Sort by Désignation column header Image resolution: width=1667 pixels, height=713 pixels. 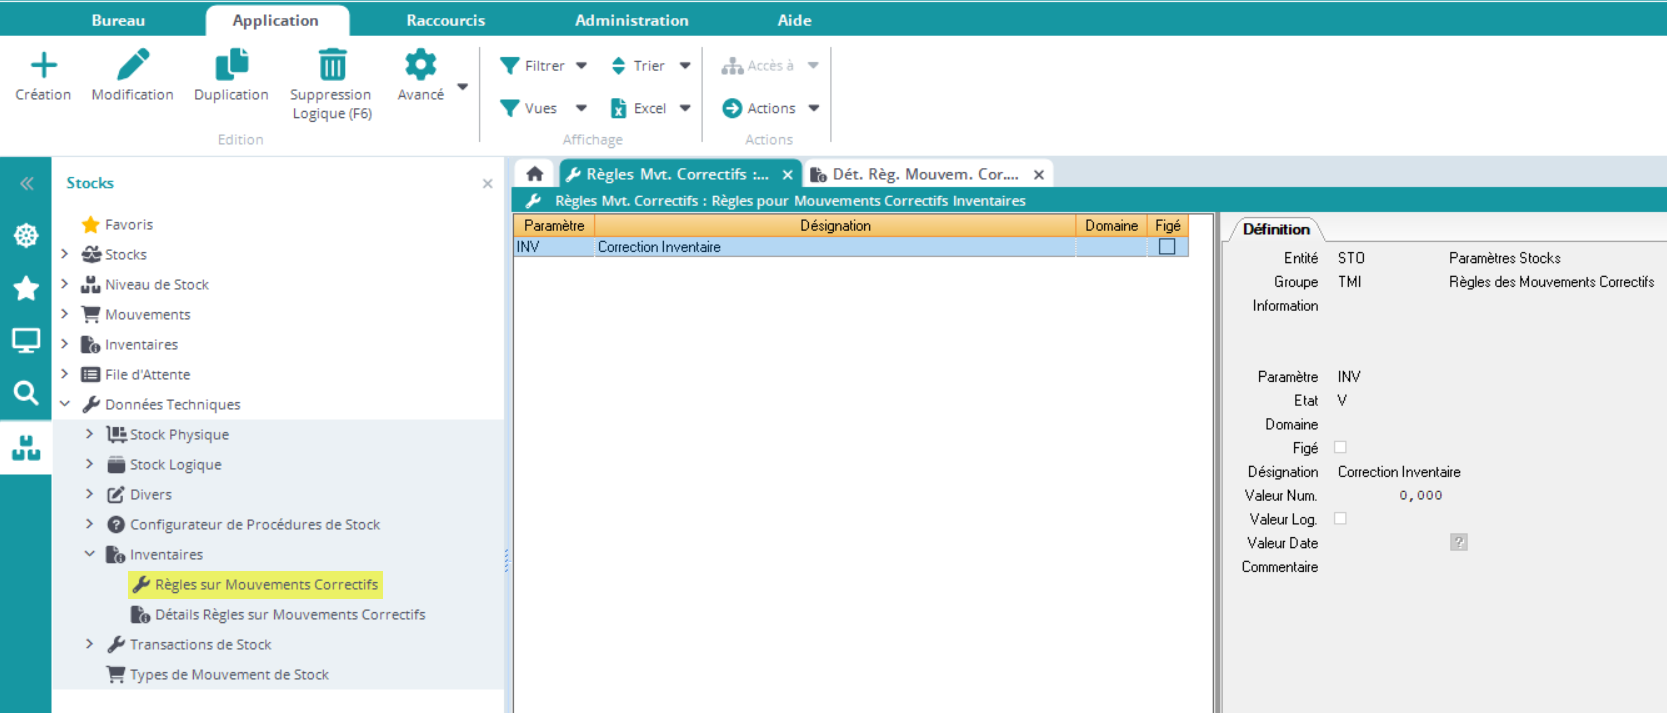coord(834,226)
